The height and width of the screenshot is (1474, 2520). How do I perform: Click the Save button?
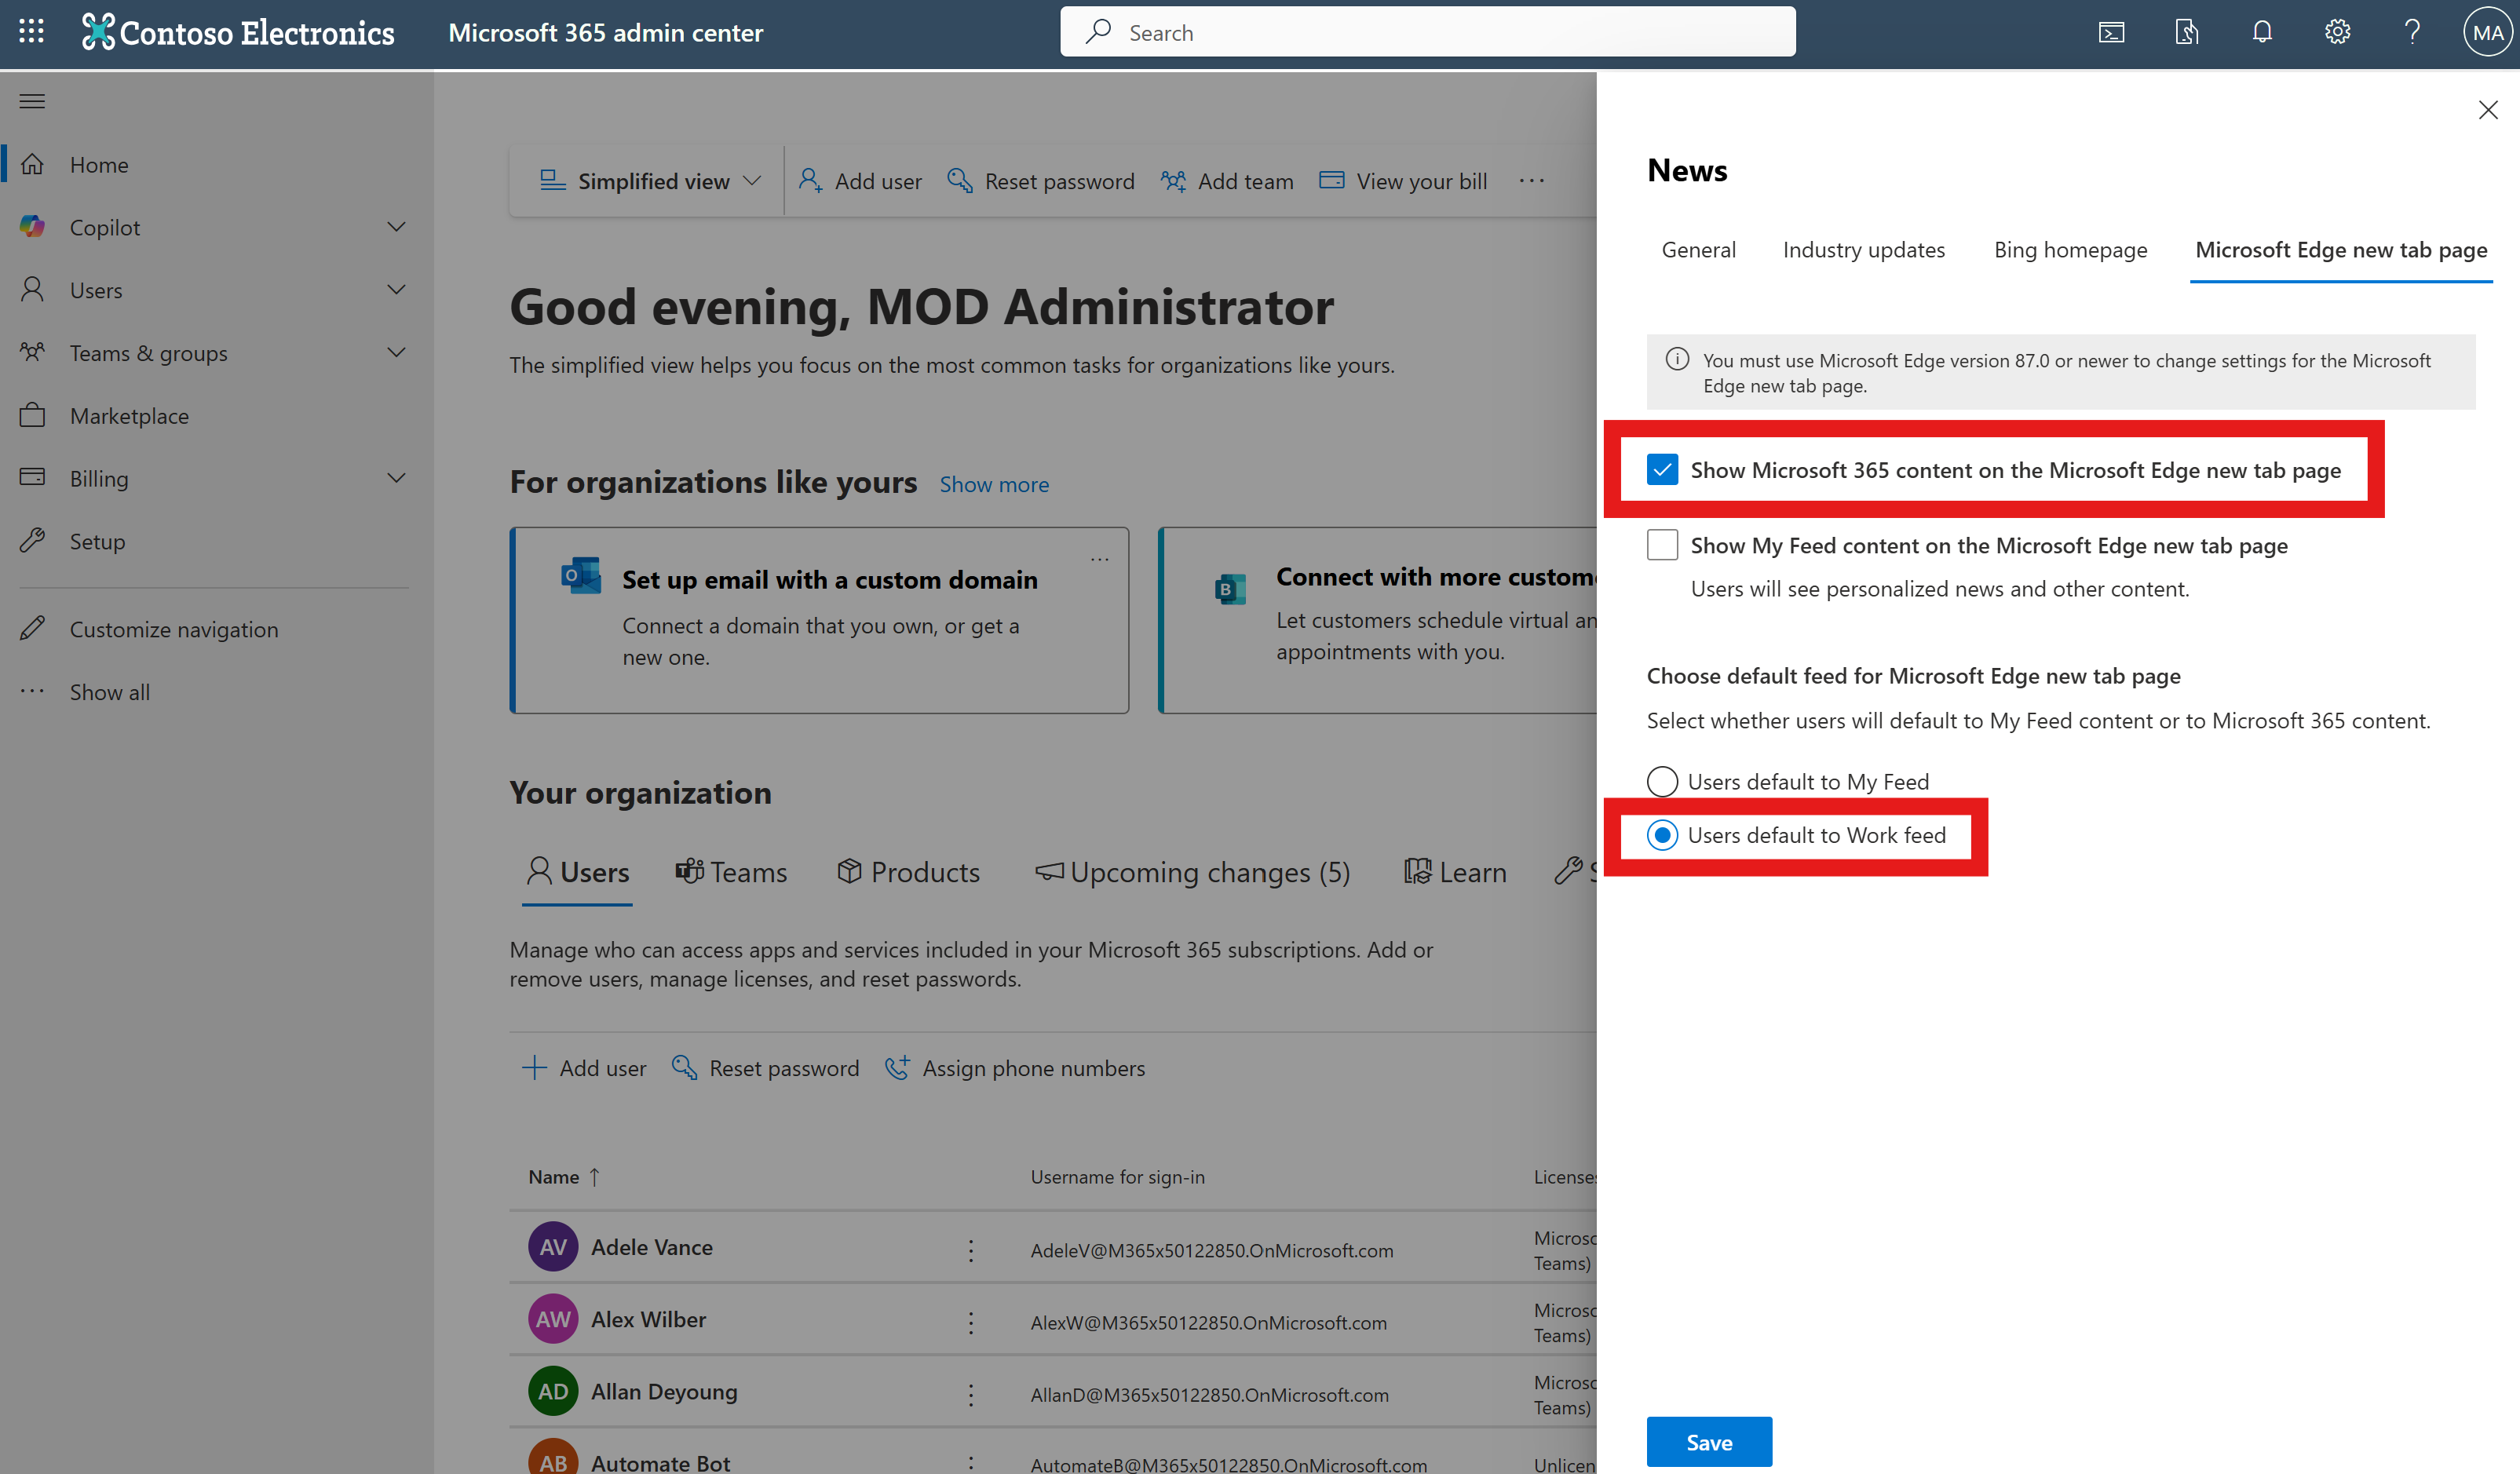click(1709, 1441)
